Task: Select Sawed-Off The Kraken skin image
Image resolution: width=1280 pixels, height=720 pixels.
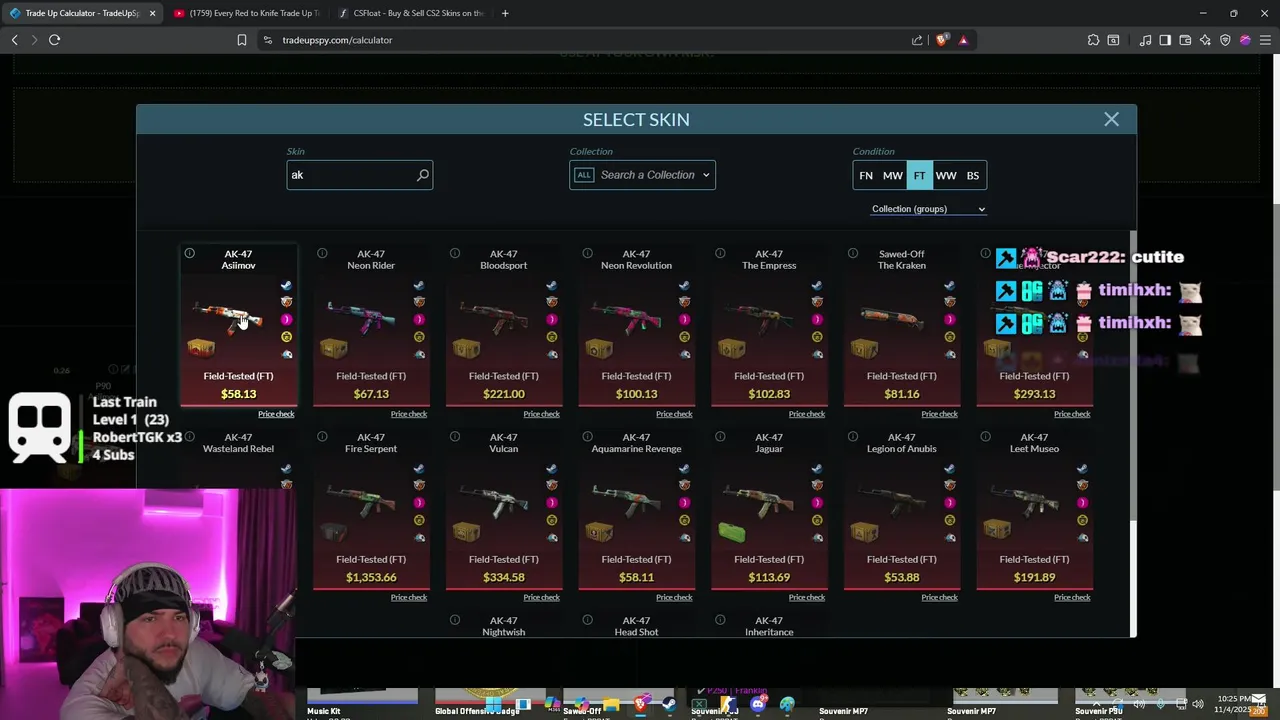Action: 892,317
